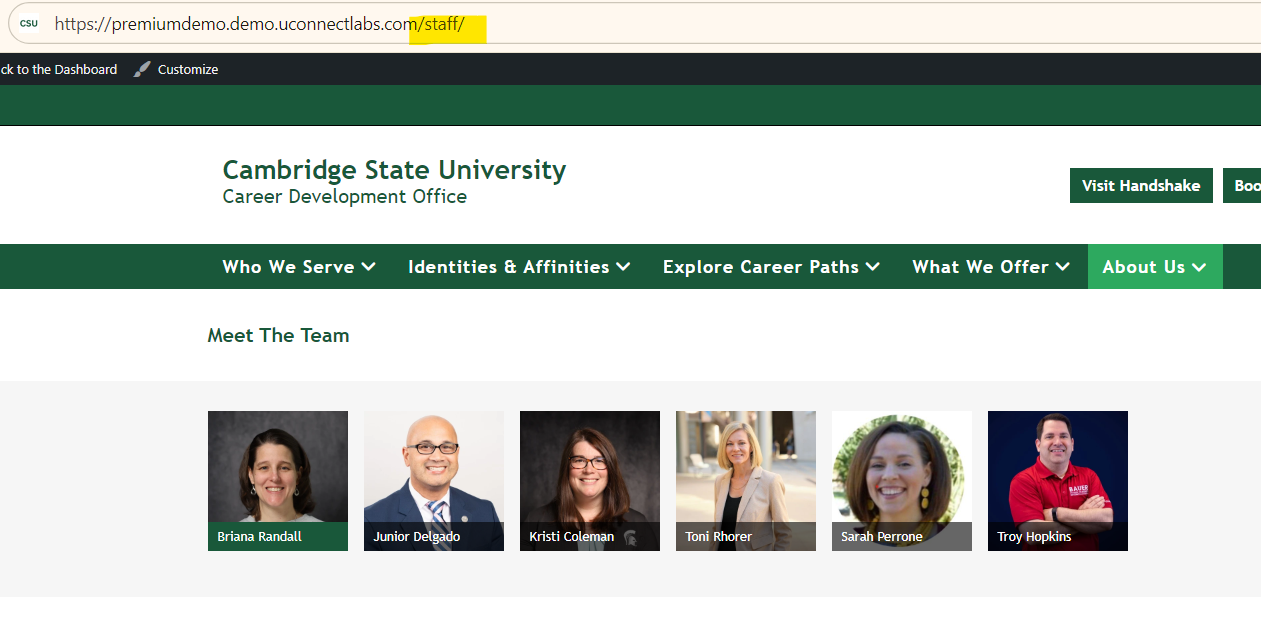Expand the What We Offer menu
Viewport: 1261px width, 619px height.
(x=990, y=267)
